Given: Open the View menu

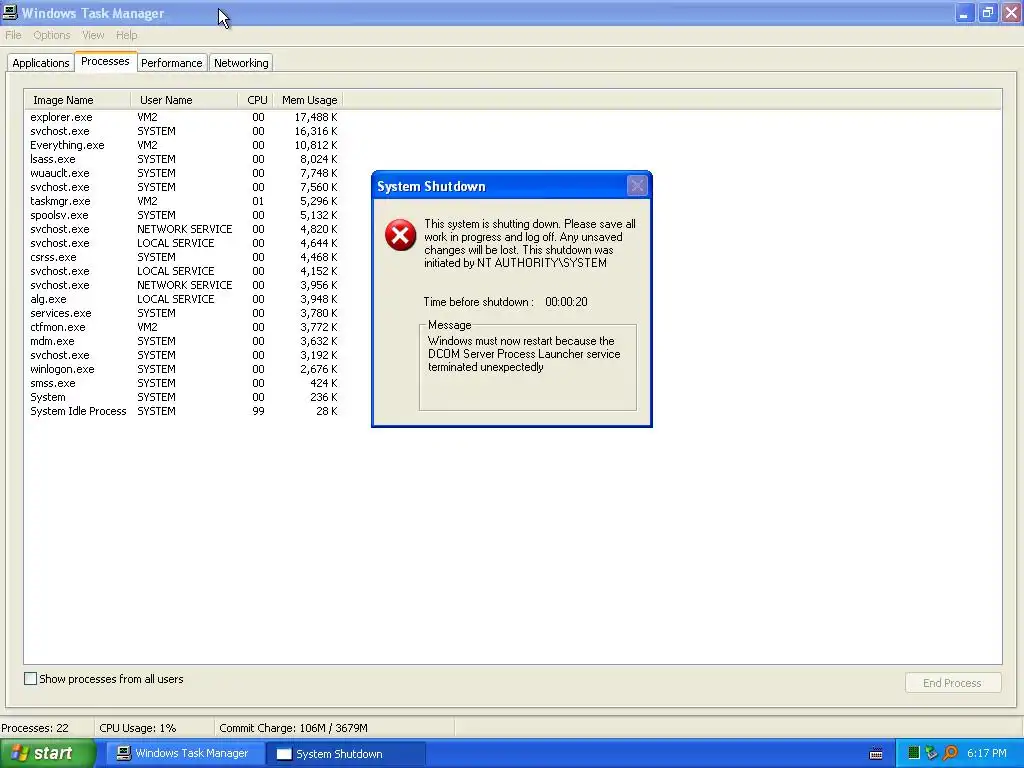Looking at the screenshot, I should pos(93,35).
